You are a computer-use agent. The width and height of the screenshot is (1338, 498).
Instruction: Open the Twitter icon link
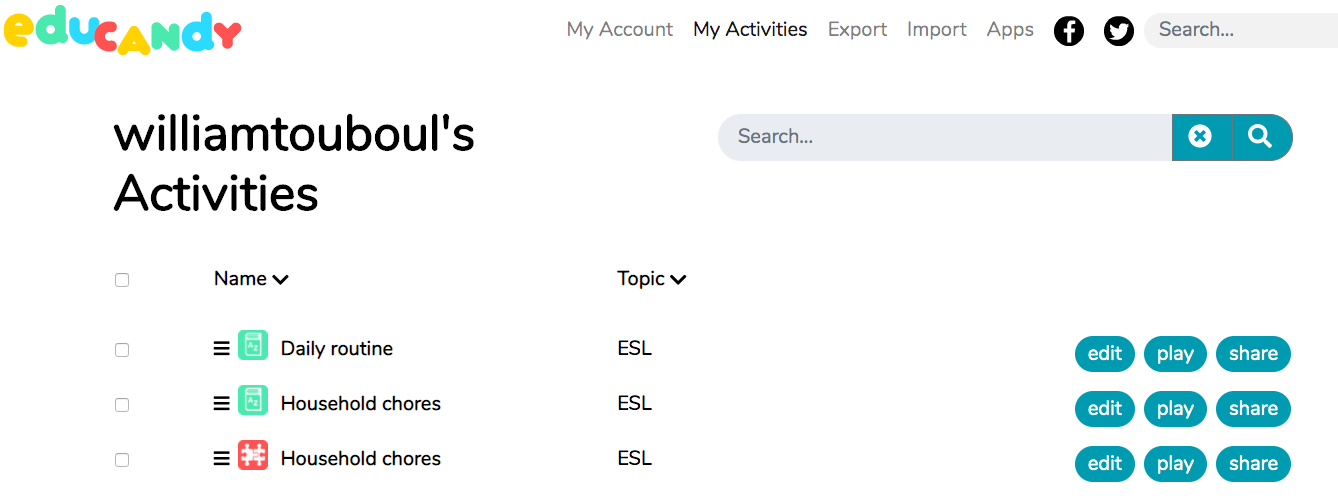tap(1119, 31)
